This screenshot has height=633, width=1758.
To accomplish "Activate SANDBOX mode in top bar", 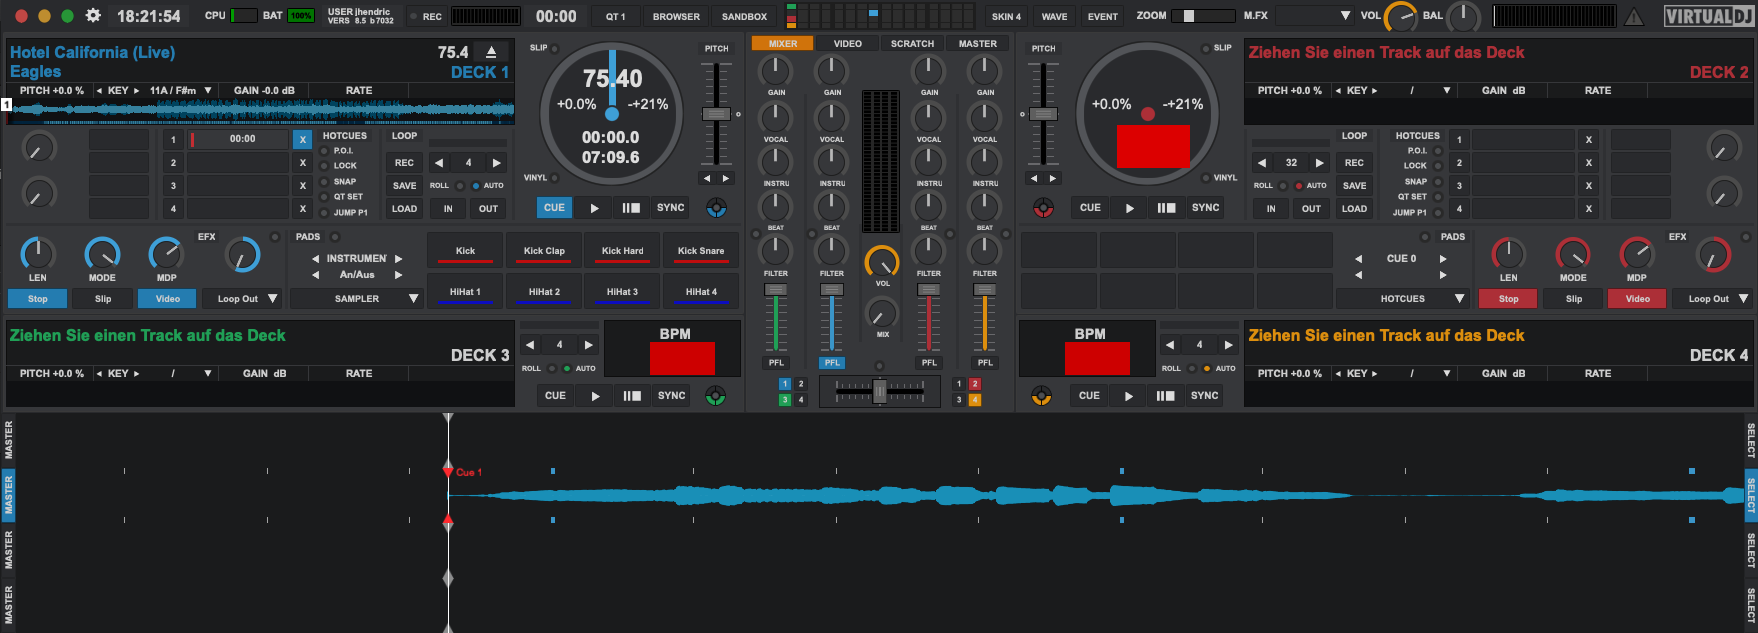I will click(x=745, y=16).
